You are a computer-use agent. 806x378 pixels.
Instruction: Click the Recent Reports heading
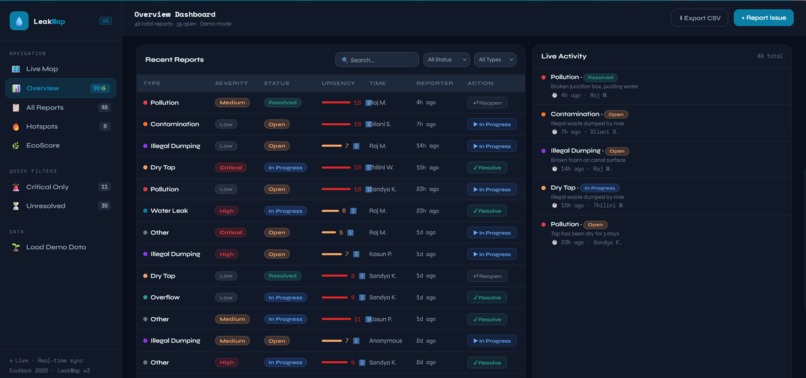click(174, 60)
